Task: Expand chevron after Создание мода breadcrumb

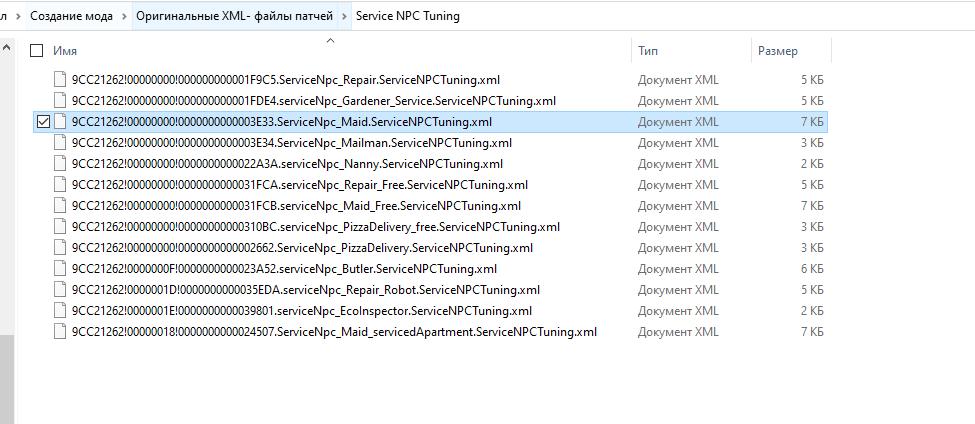Action: point(124,16)
